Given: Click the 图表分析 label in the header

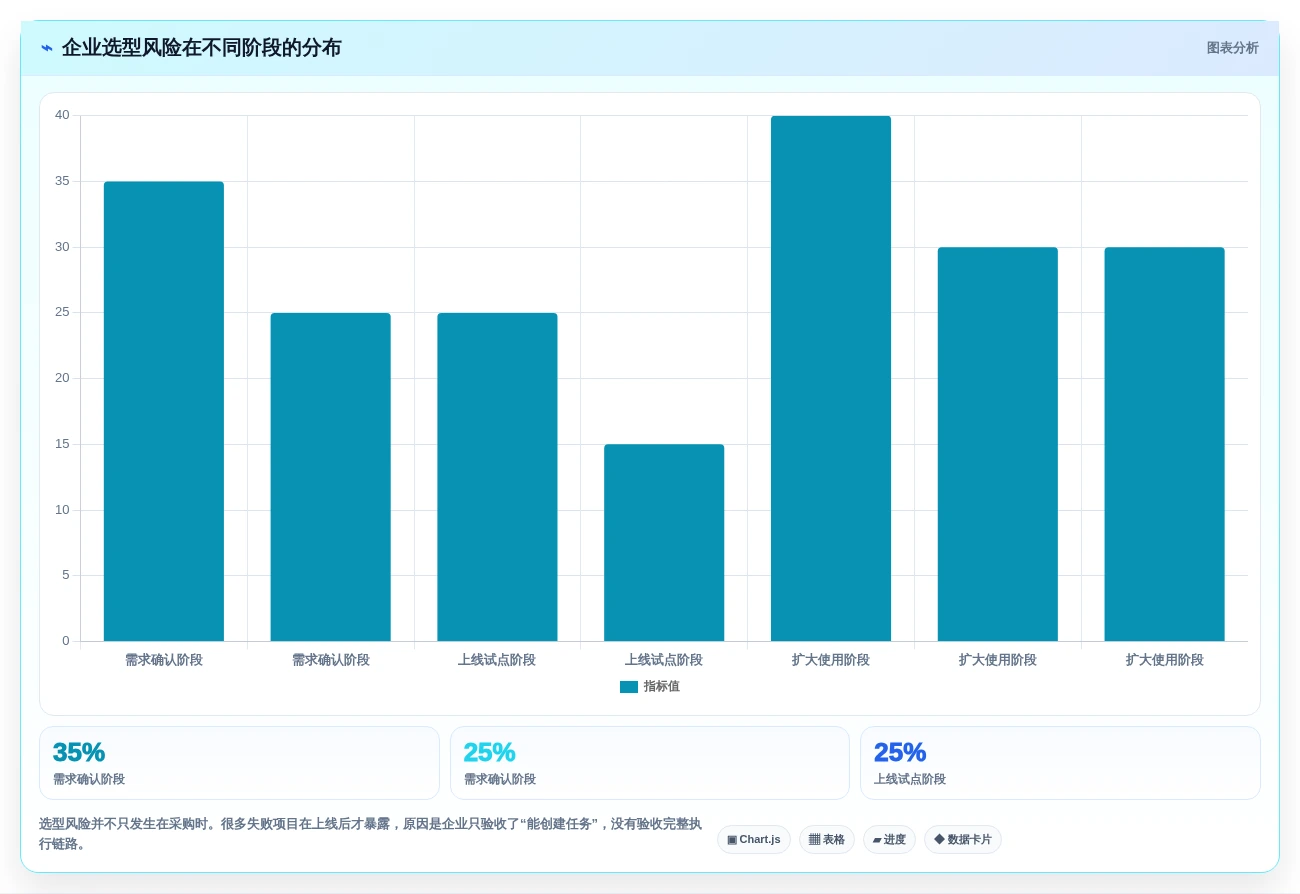Looking at the screenshot, I should (x=1232, y=48).
